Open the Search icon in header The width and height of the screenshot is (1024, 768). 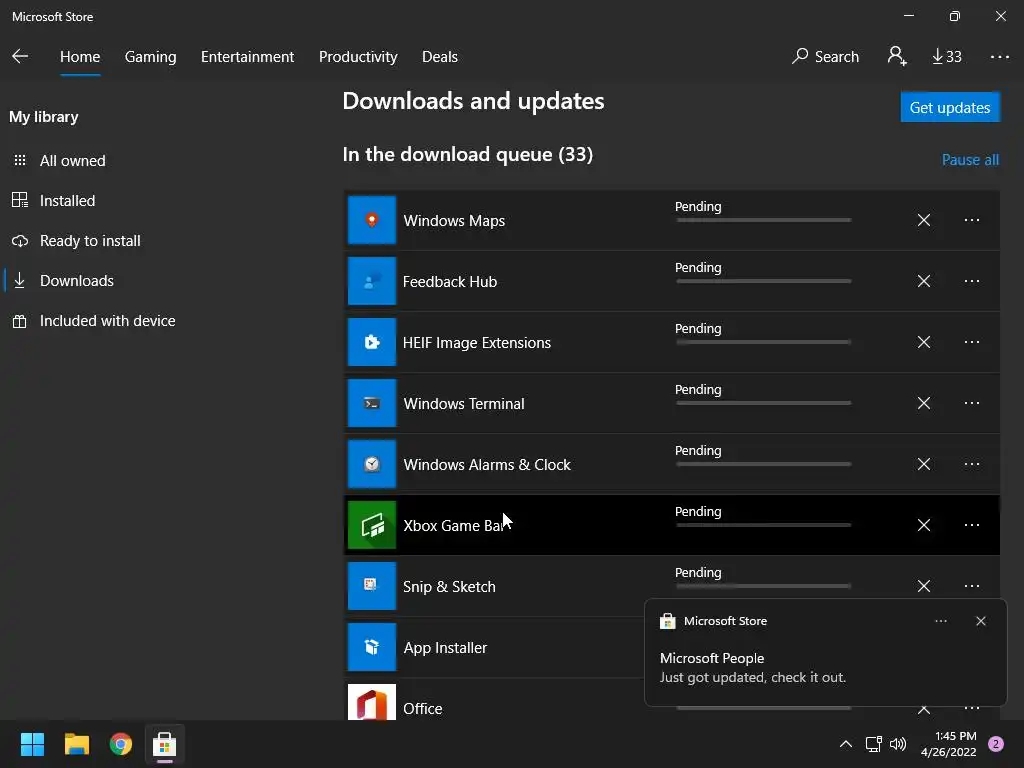coord(825,56)
